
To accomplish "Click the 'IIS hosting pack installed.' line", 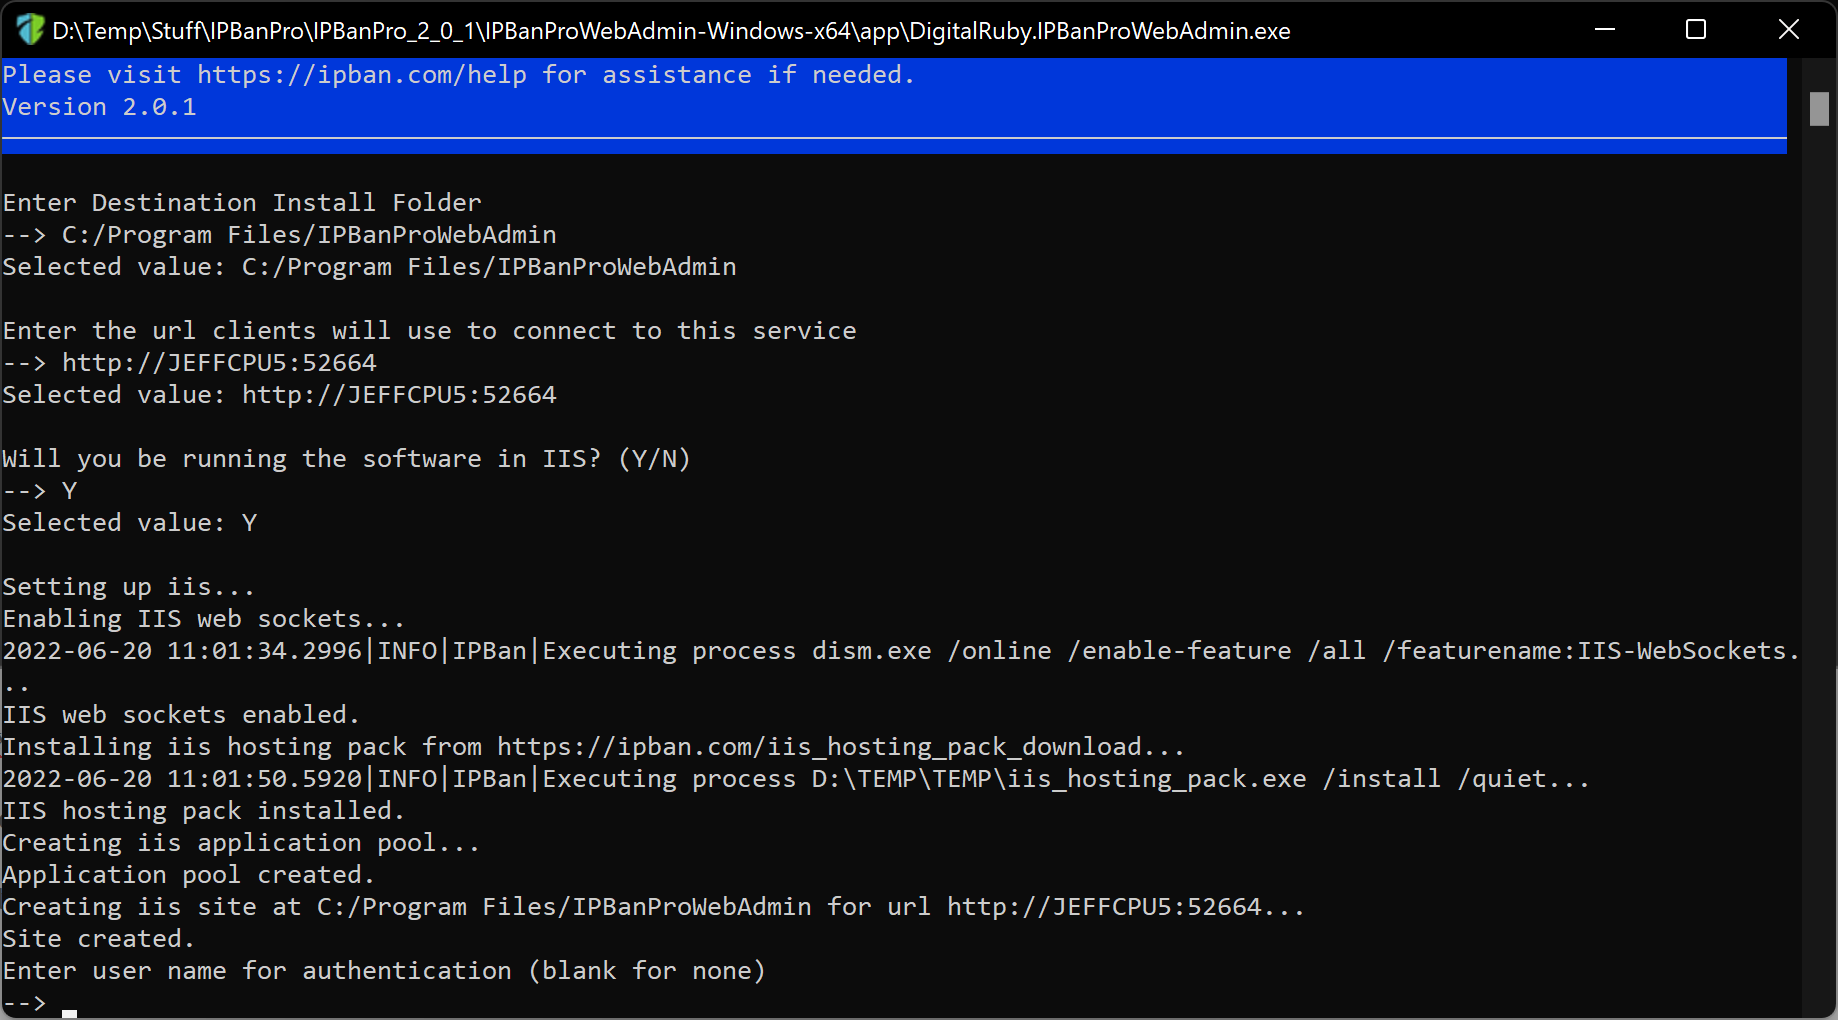I will click(x=203, y=811).
